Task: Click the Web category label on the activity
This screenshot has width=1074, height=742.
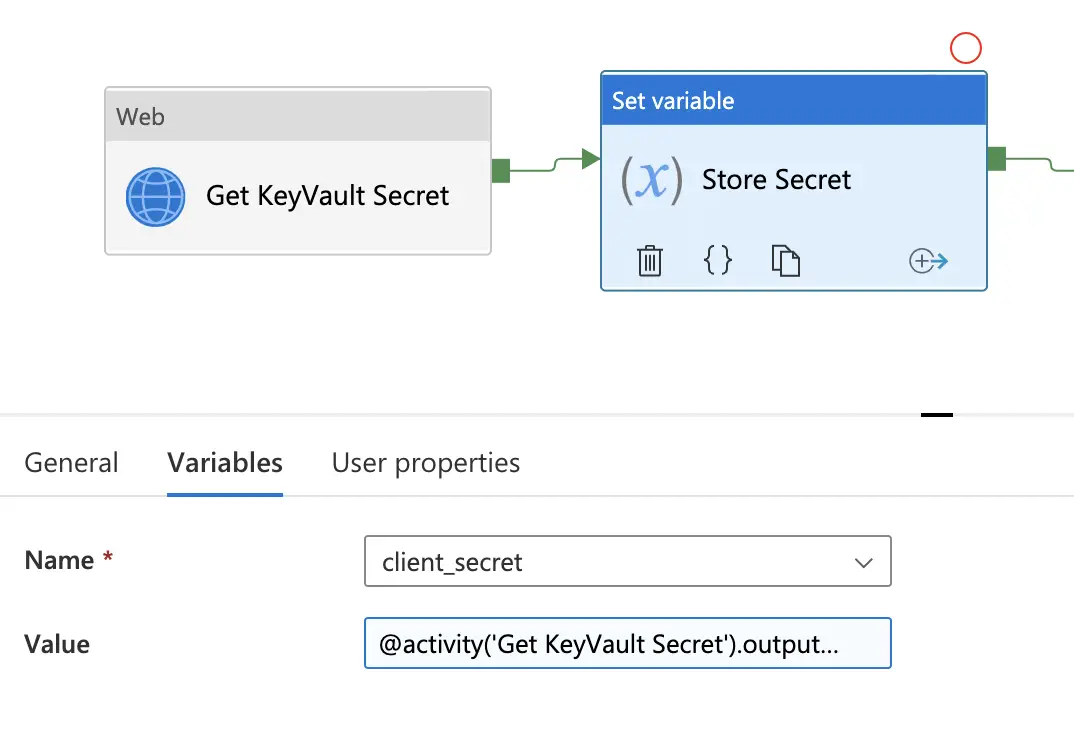Action: (140, 116)
